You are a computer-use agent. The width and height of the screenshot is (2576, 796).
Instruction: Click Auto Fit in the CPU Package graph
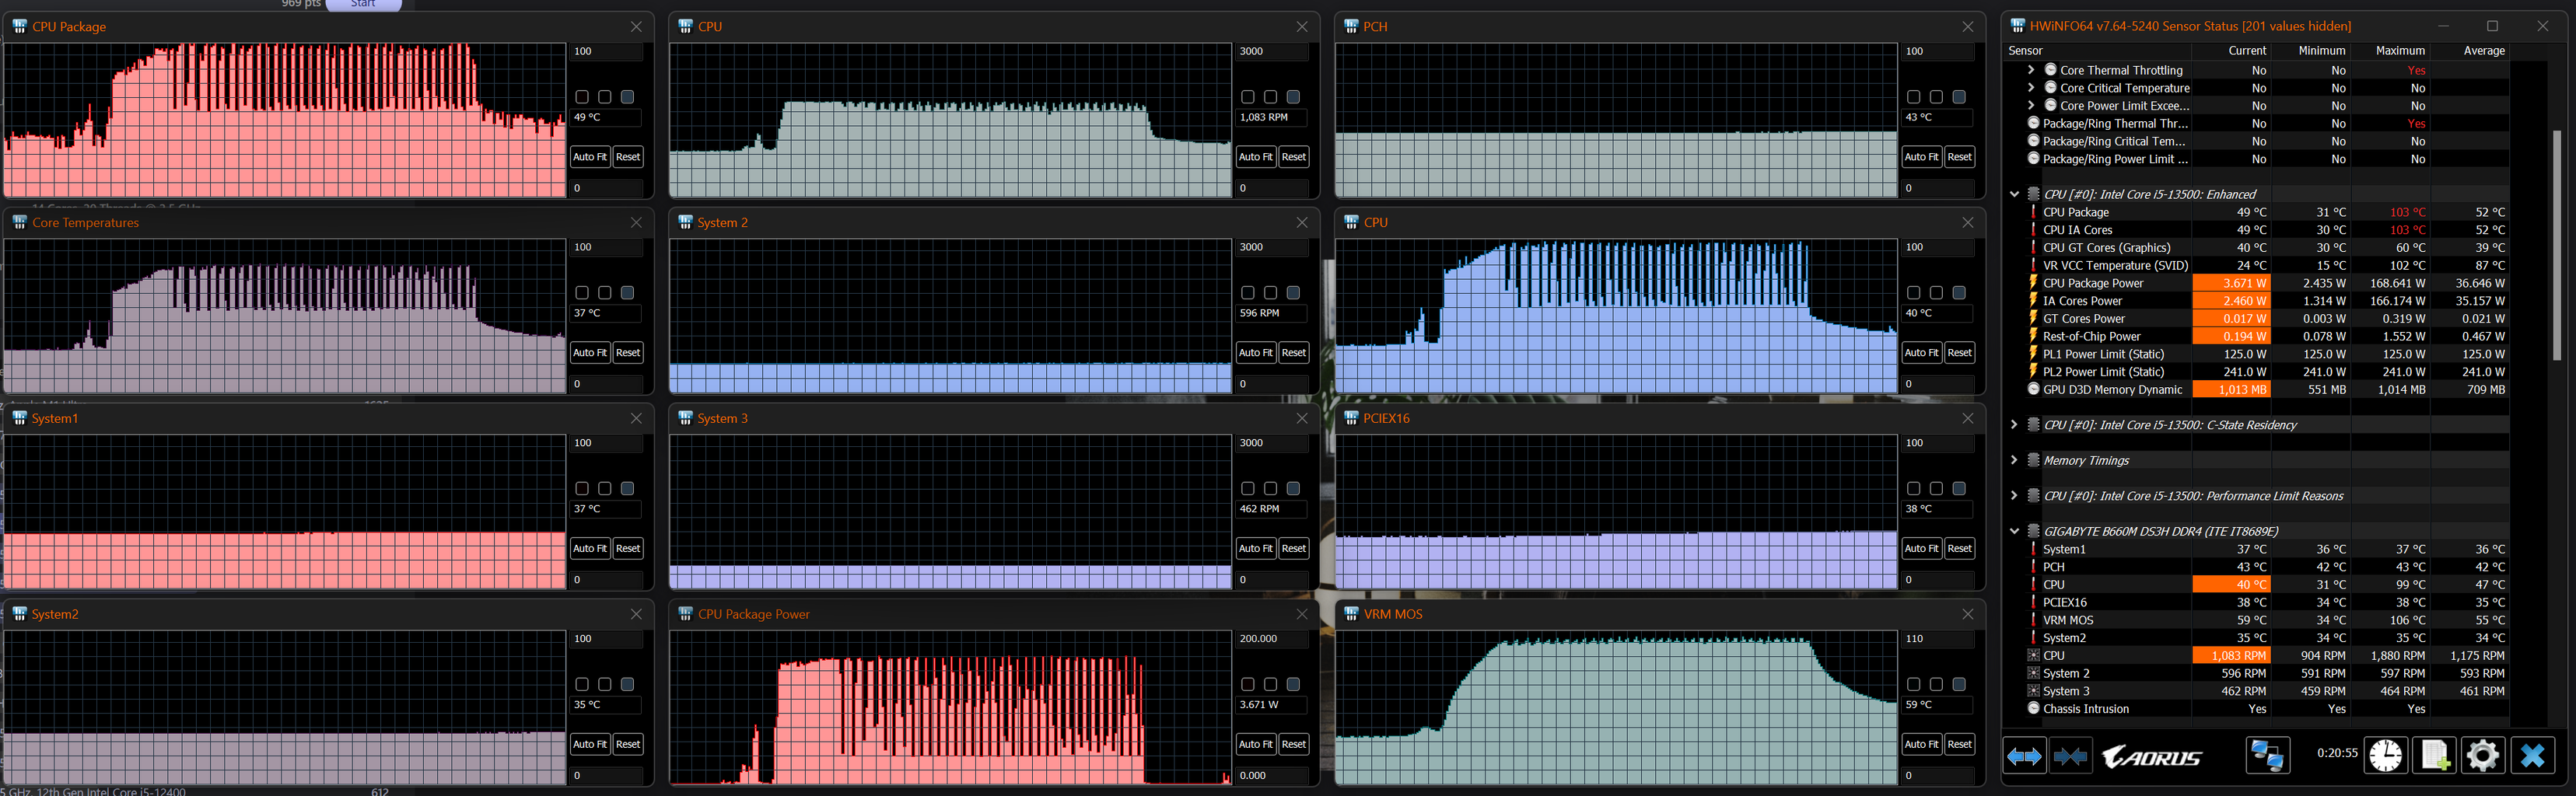[590, 157]
